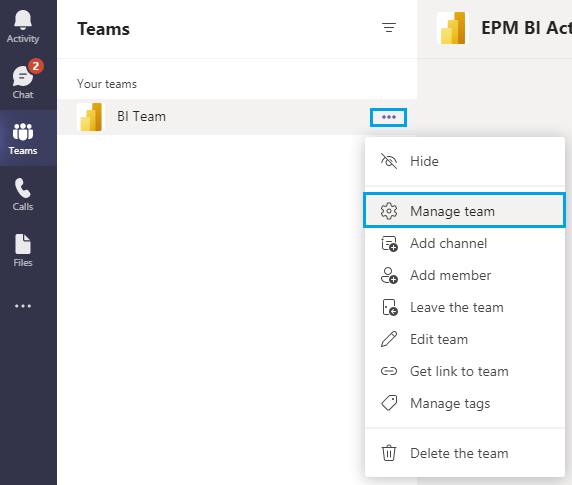Select Edit team menu entry
Image resolution: width=572 pixels, height=485 pixels.
tap(465, 339)
